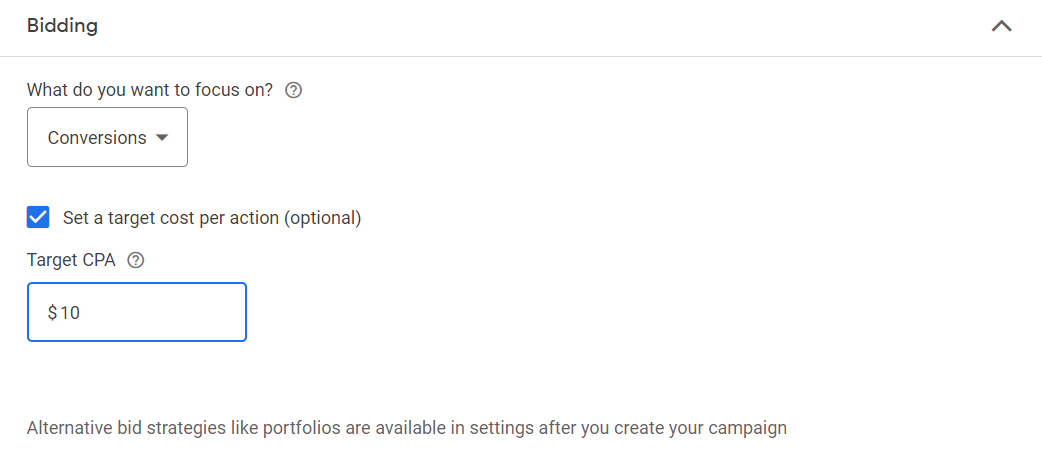
Task: Place cursor after the value 10
Action: tap(82, 312)
